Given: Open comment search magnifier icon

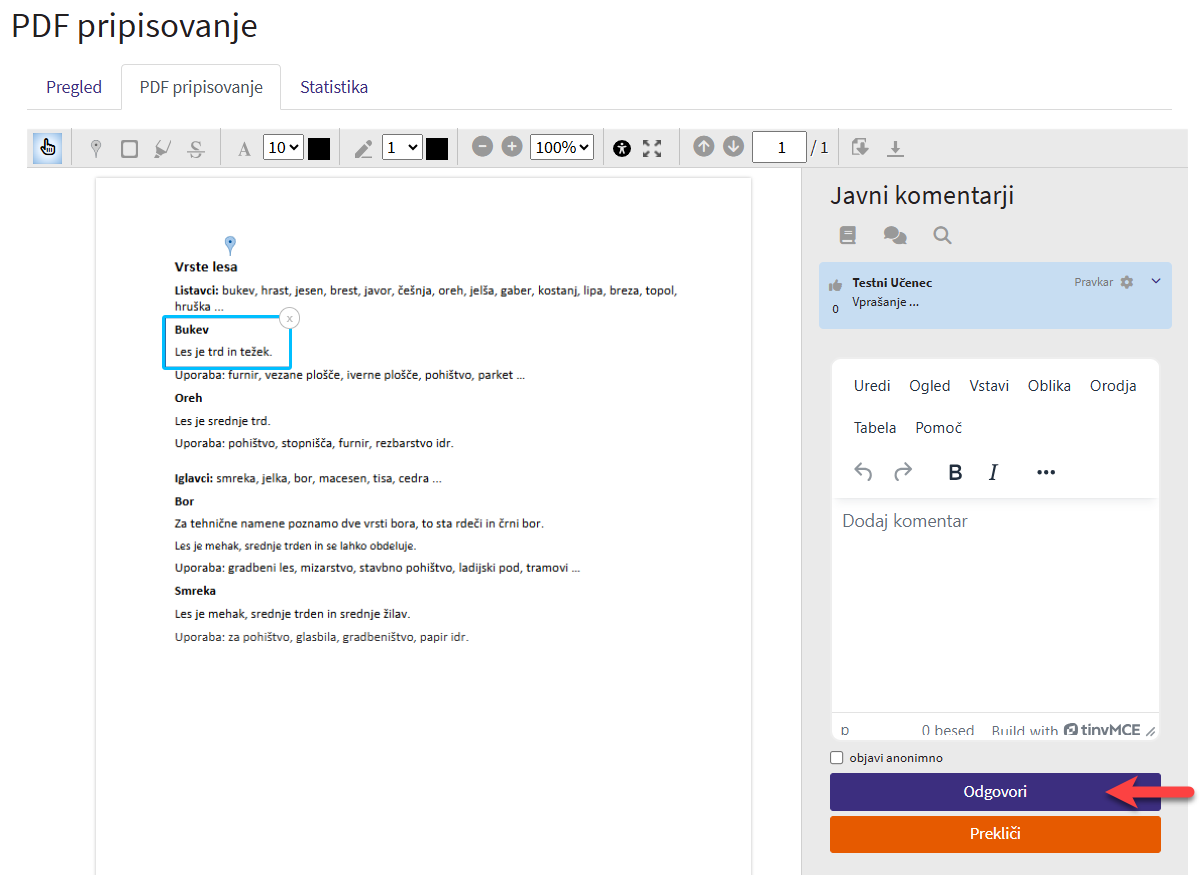Looking at the screenshot, I should point(942,235).
